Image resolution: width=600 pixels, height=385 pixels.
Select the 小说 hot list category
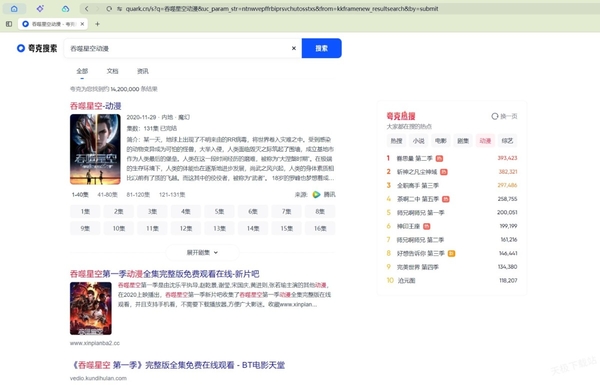(419, 141)
